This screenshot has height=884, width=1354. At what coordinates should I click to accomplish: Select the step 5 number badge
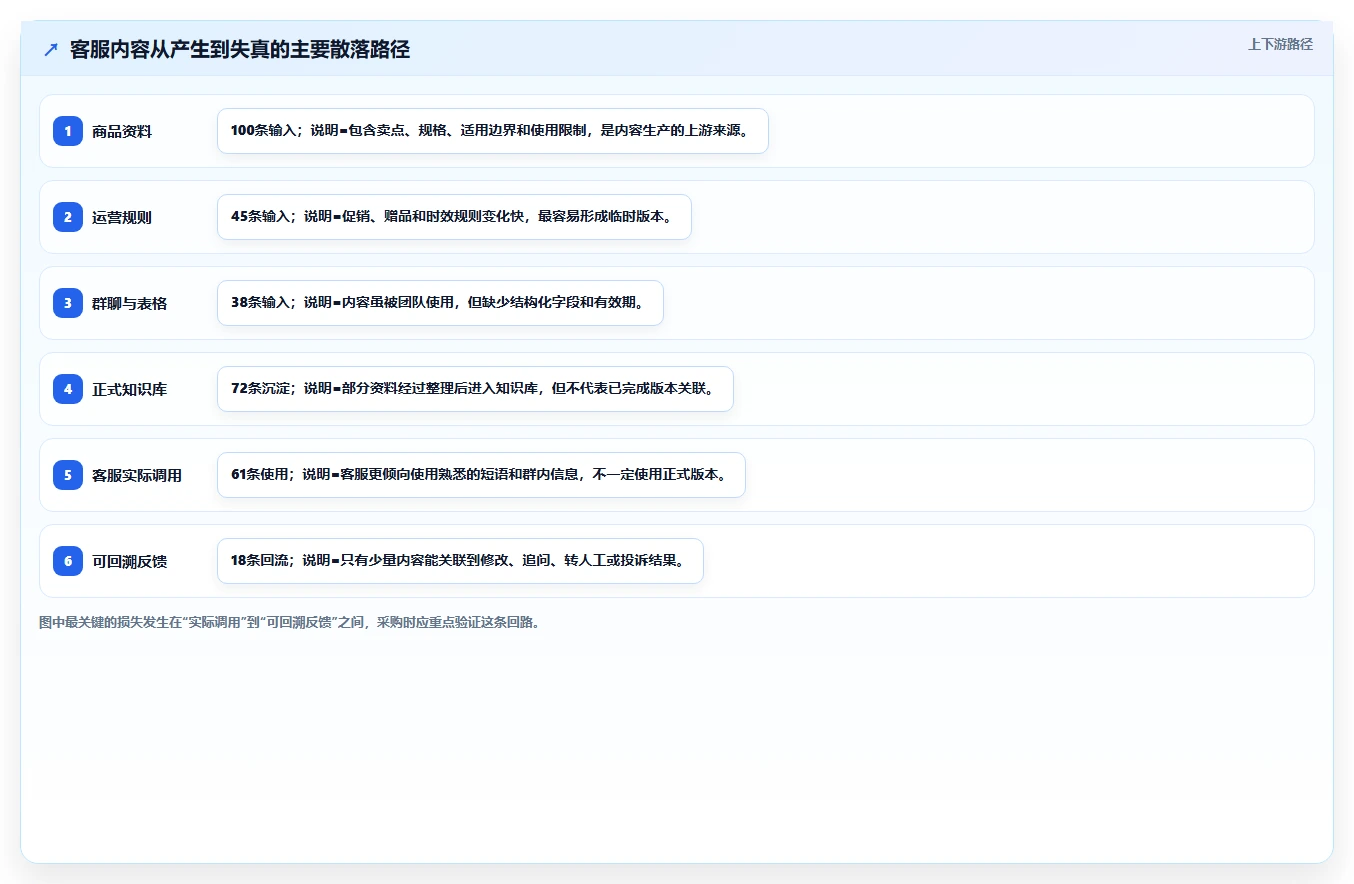point(68,475)
